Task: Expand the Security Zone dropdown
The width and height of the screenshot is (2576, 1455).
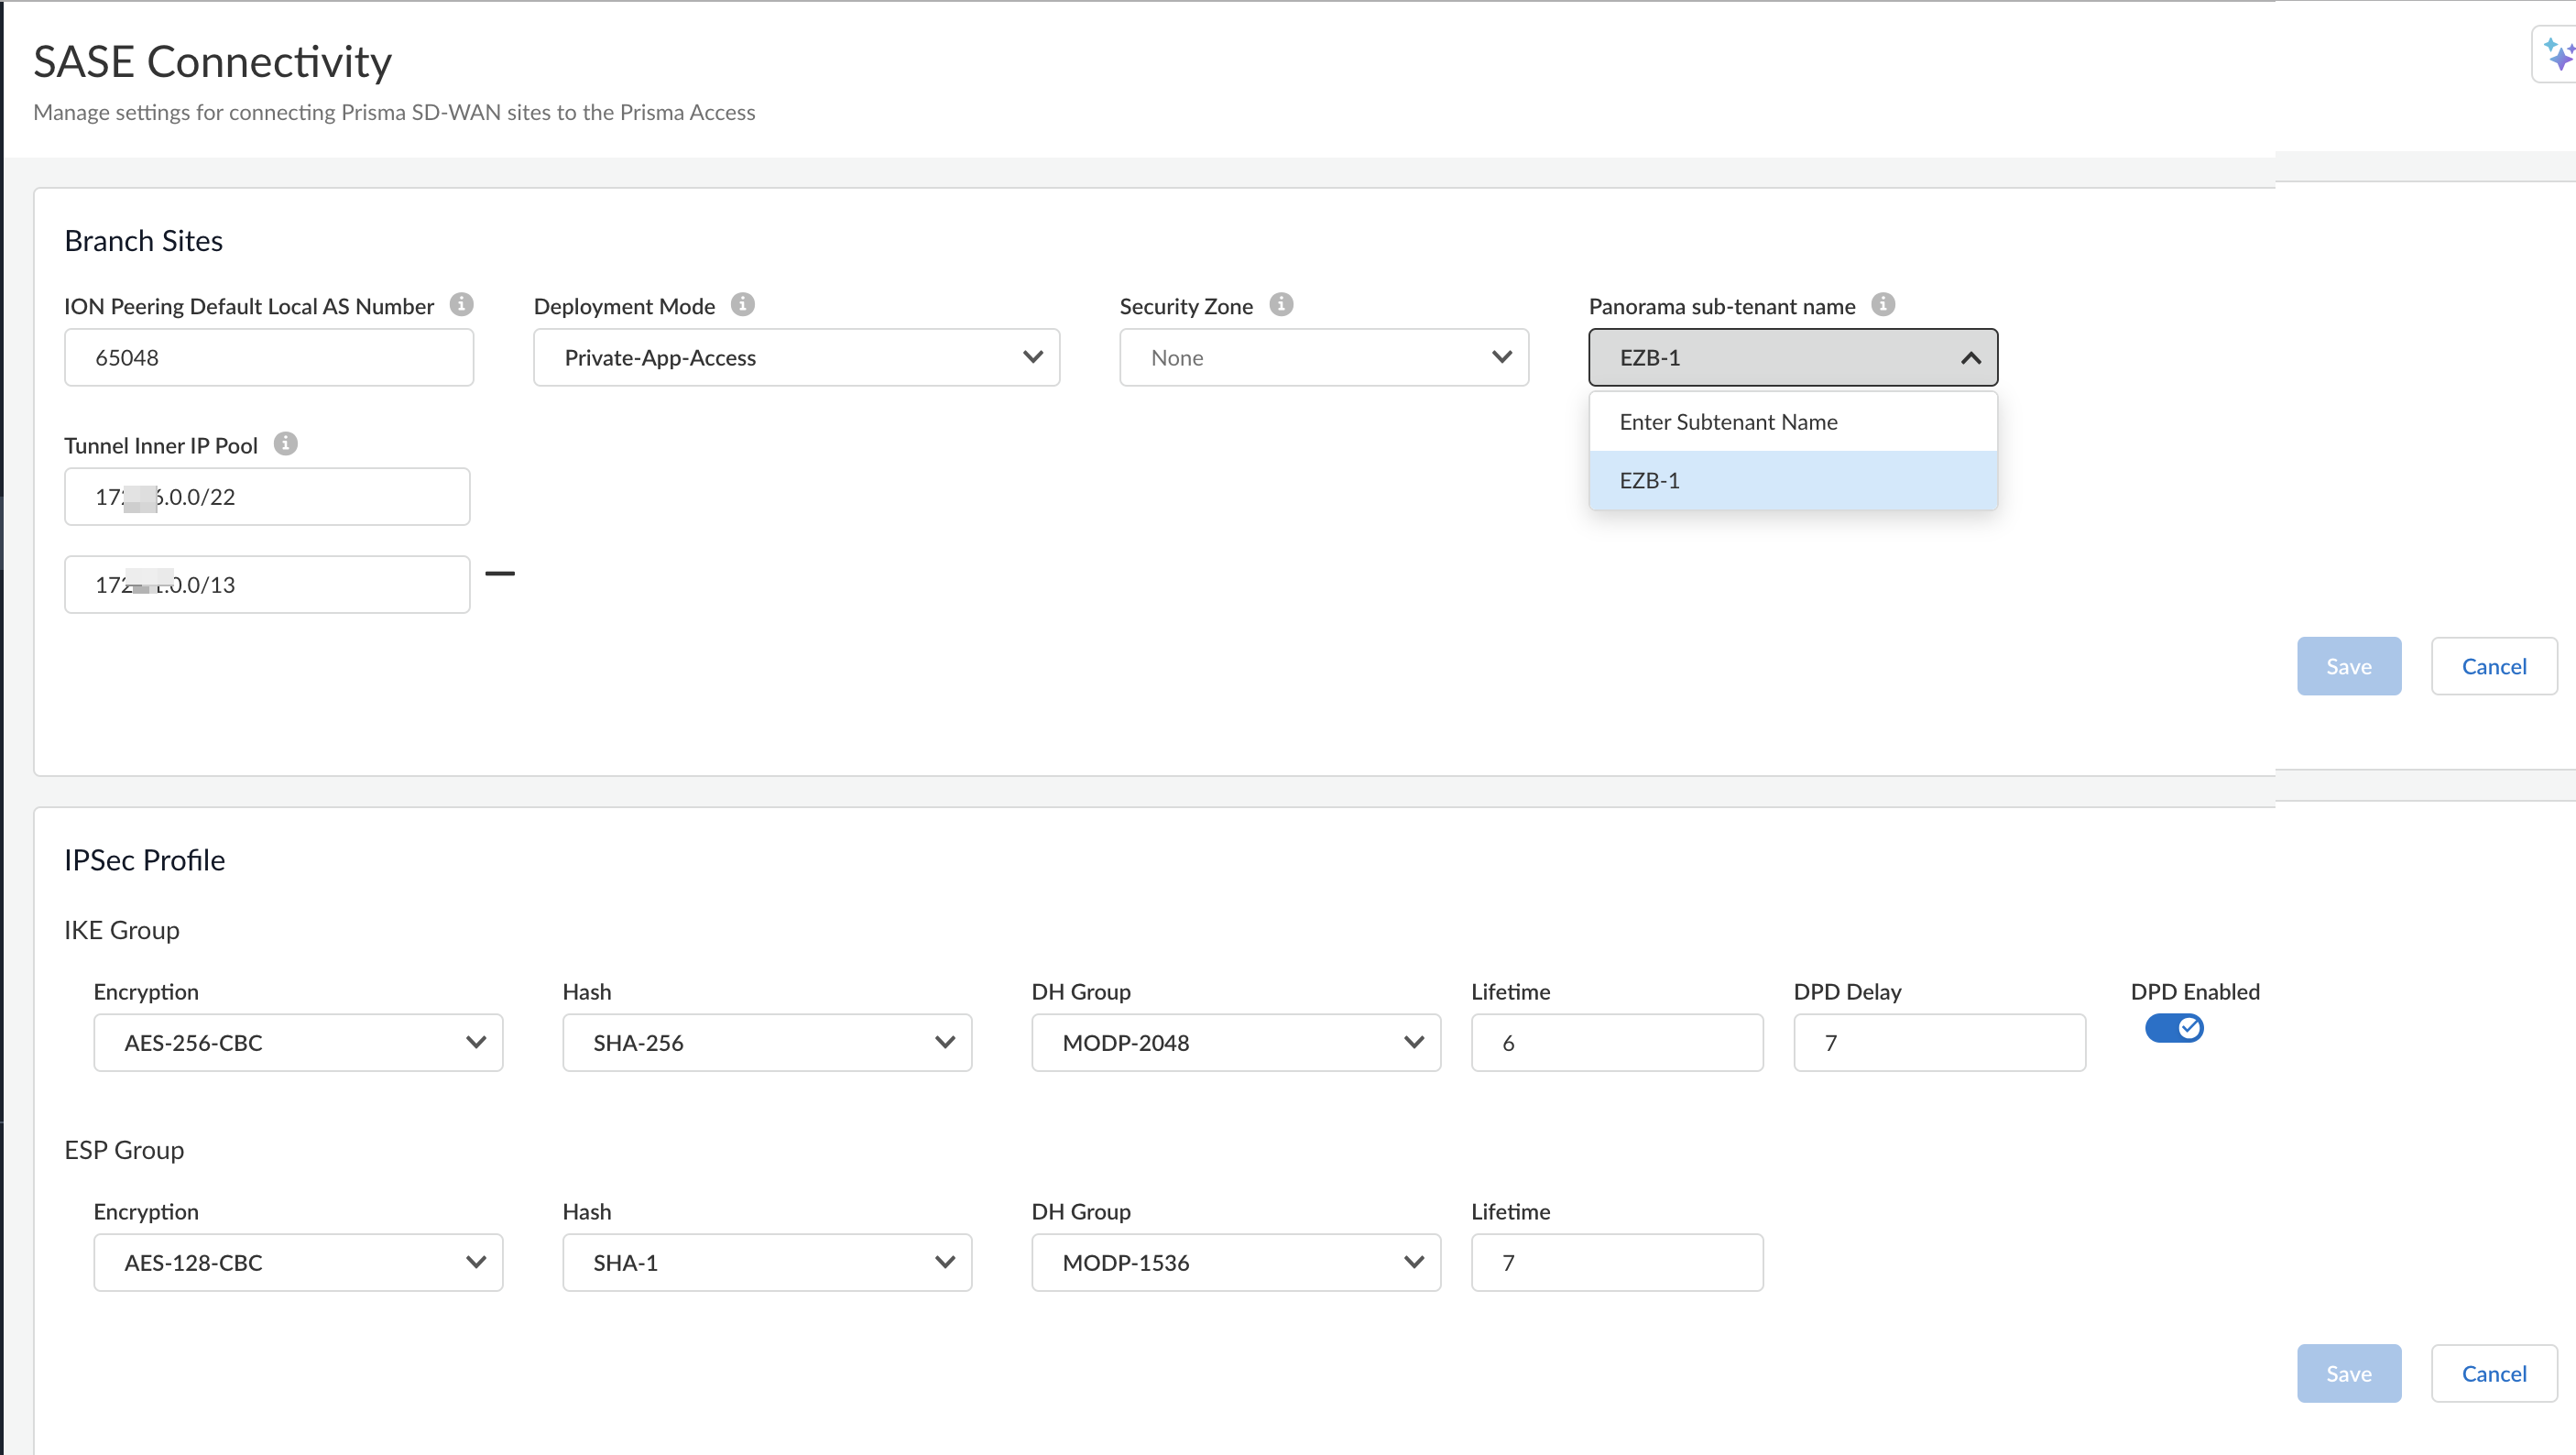Action: [x=1323, y=357]
